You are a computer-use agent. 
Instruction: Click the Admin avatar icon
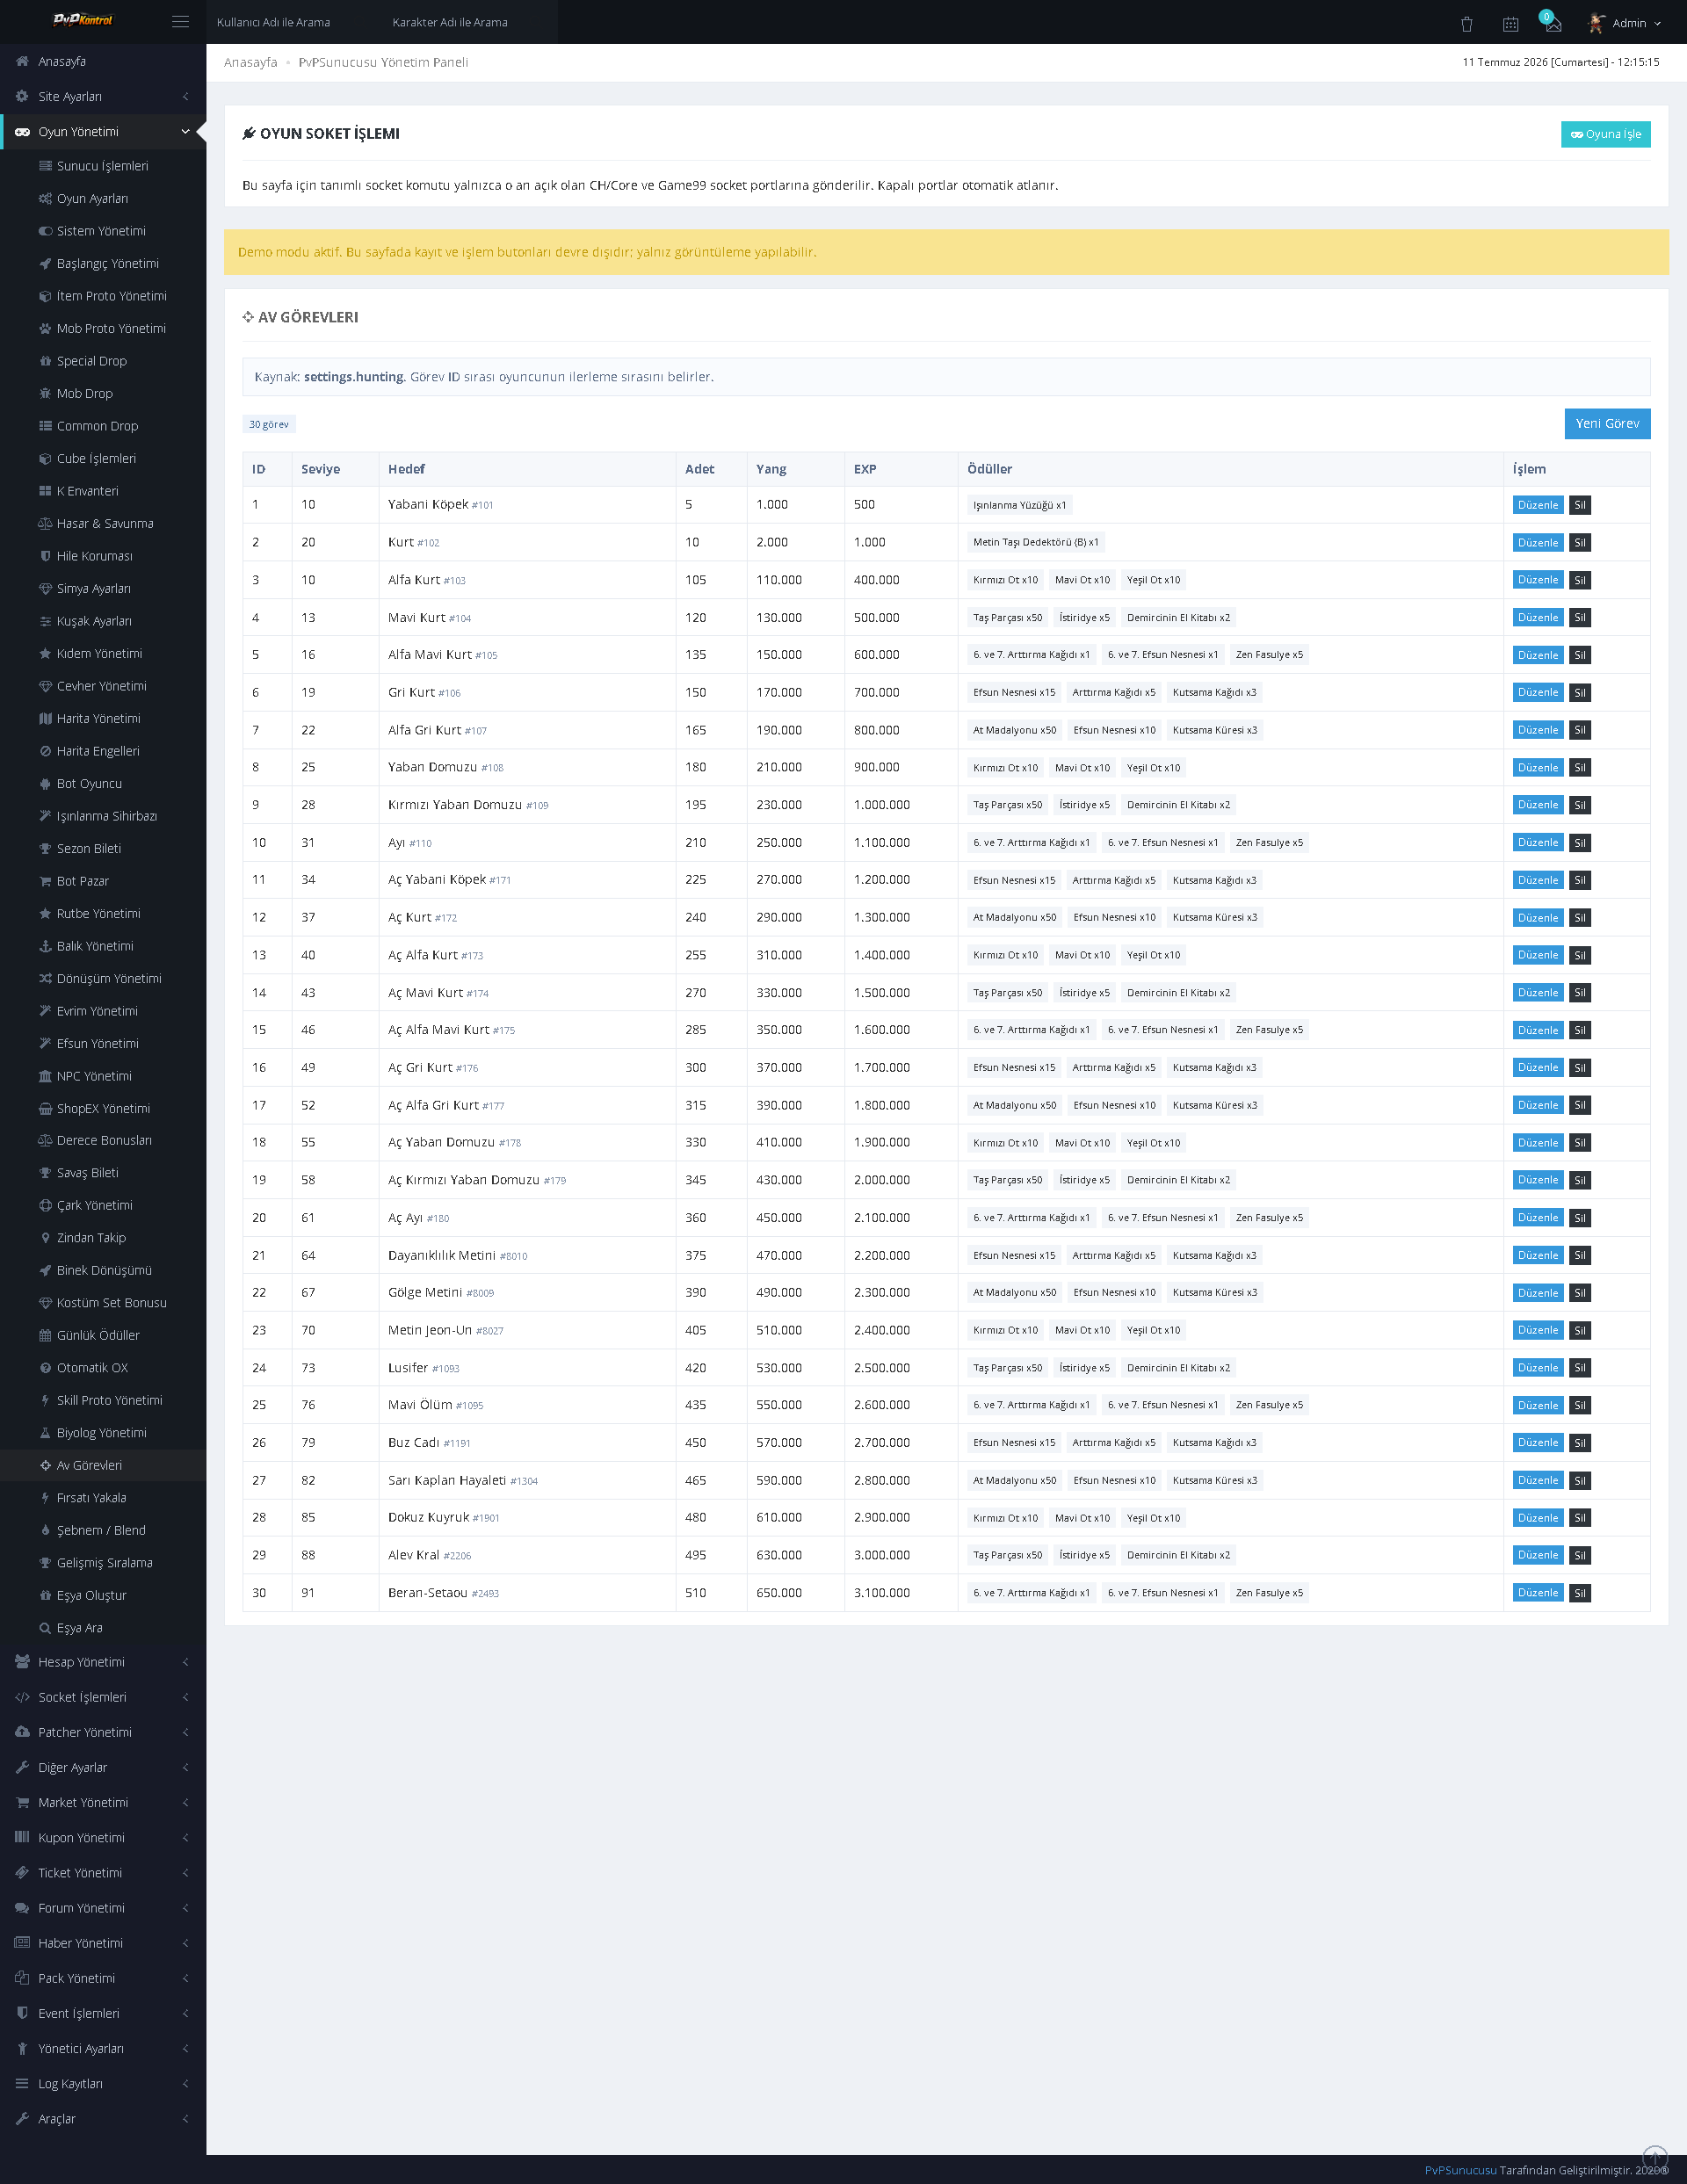[x=1596, y=22]
